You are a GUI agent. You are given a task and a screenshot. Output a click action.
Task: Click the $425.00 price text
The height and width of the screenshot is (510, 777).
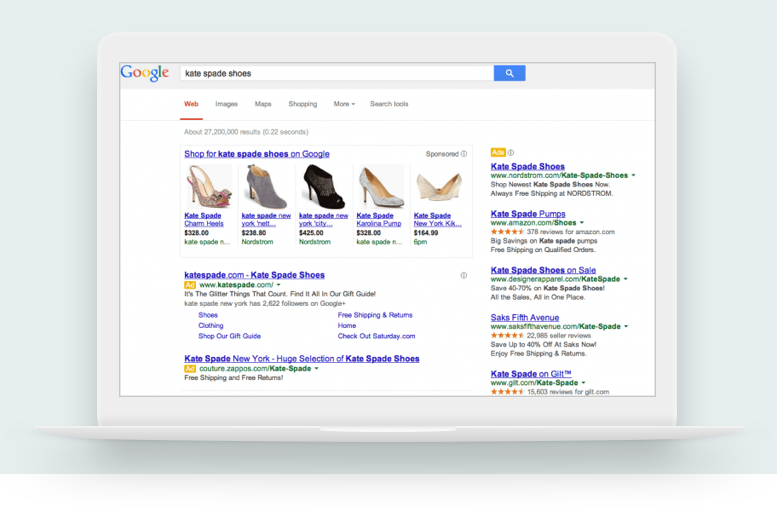tap(311, 233)
